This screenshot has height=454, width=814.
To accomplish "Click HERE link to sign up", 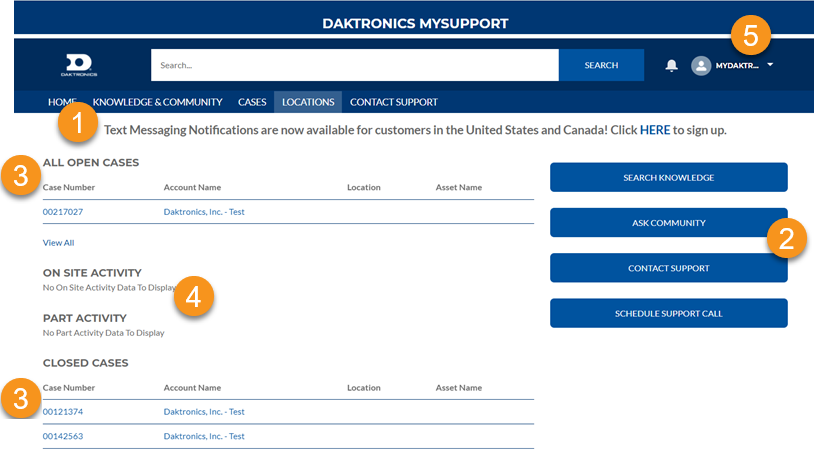I will coord(654,130).
